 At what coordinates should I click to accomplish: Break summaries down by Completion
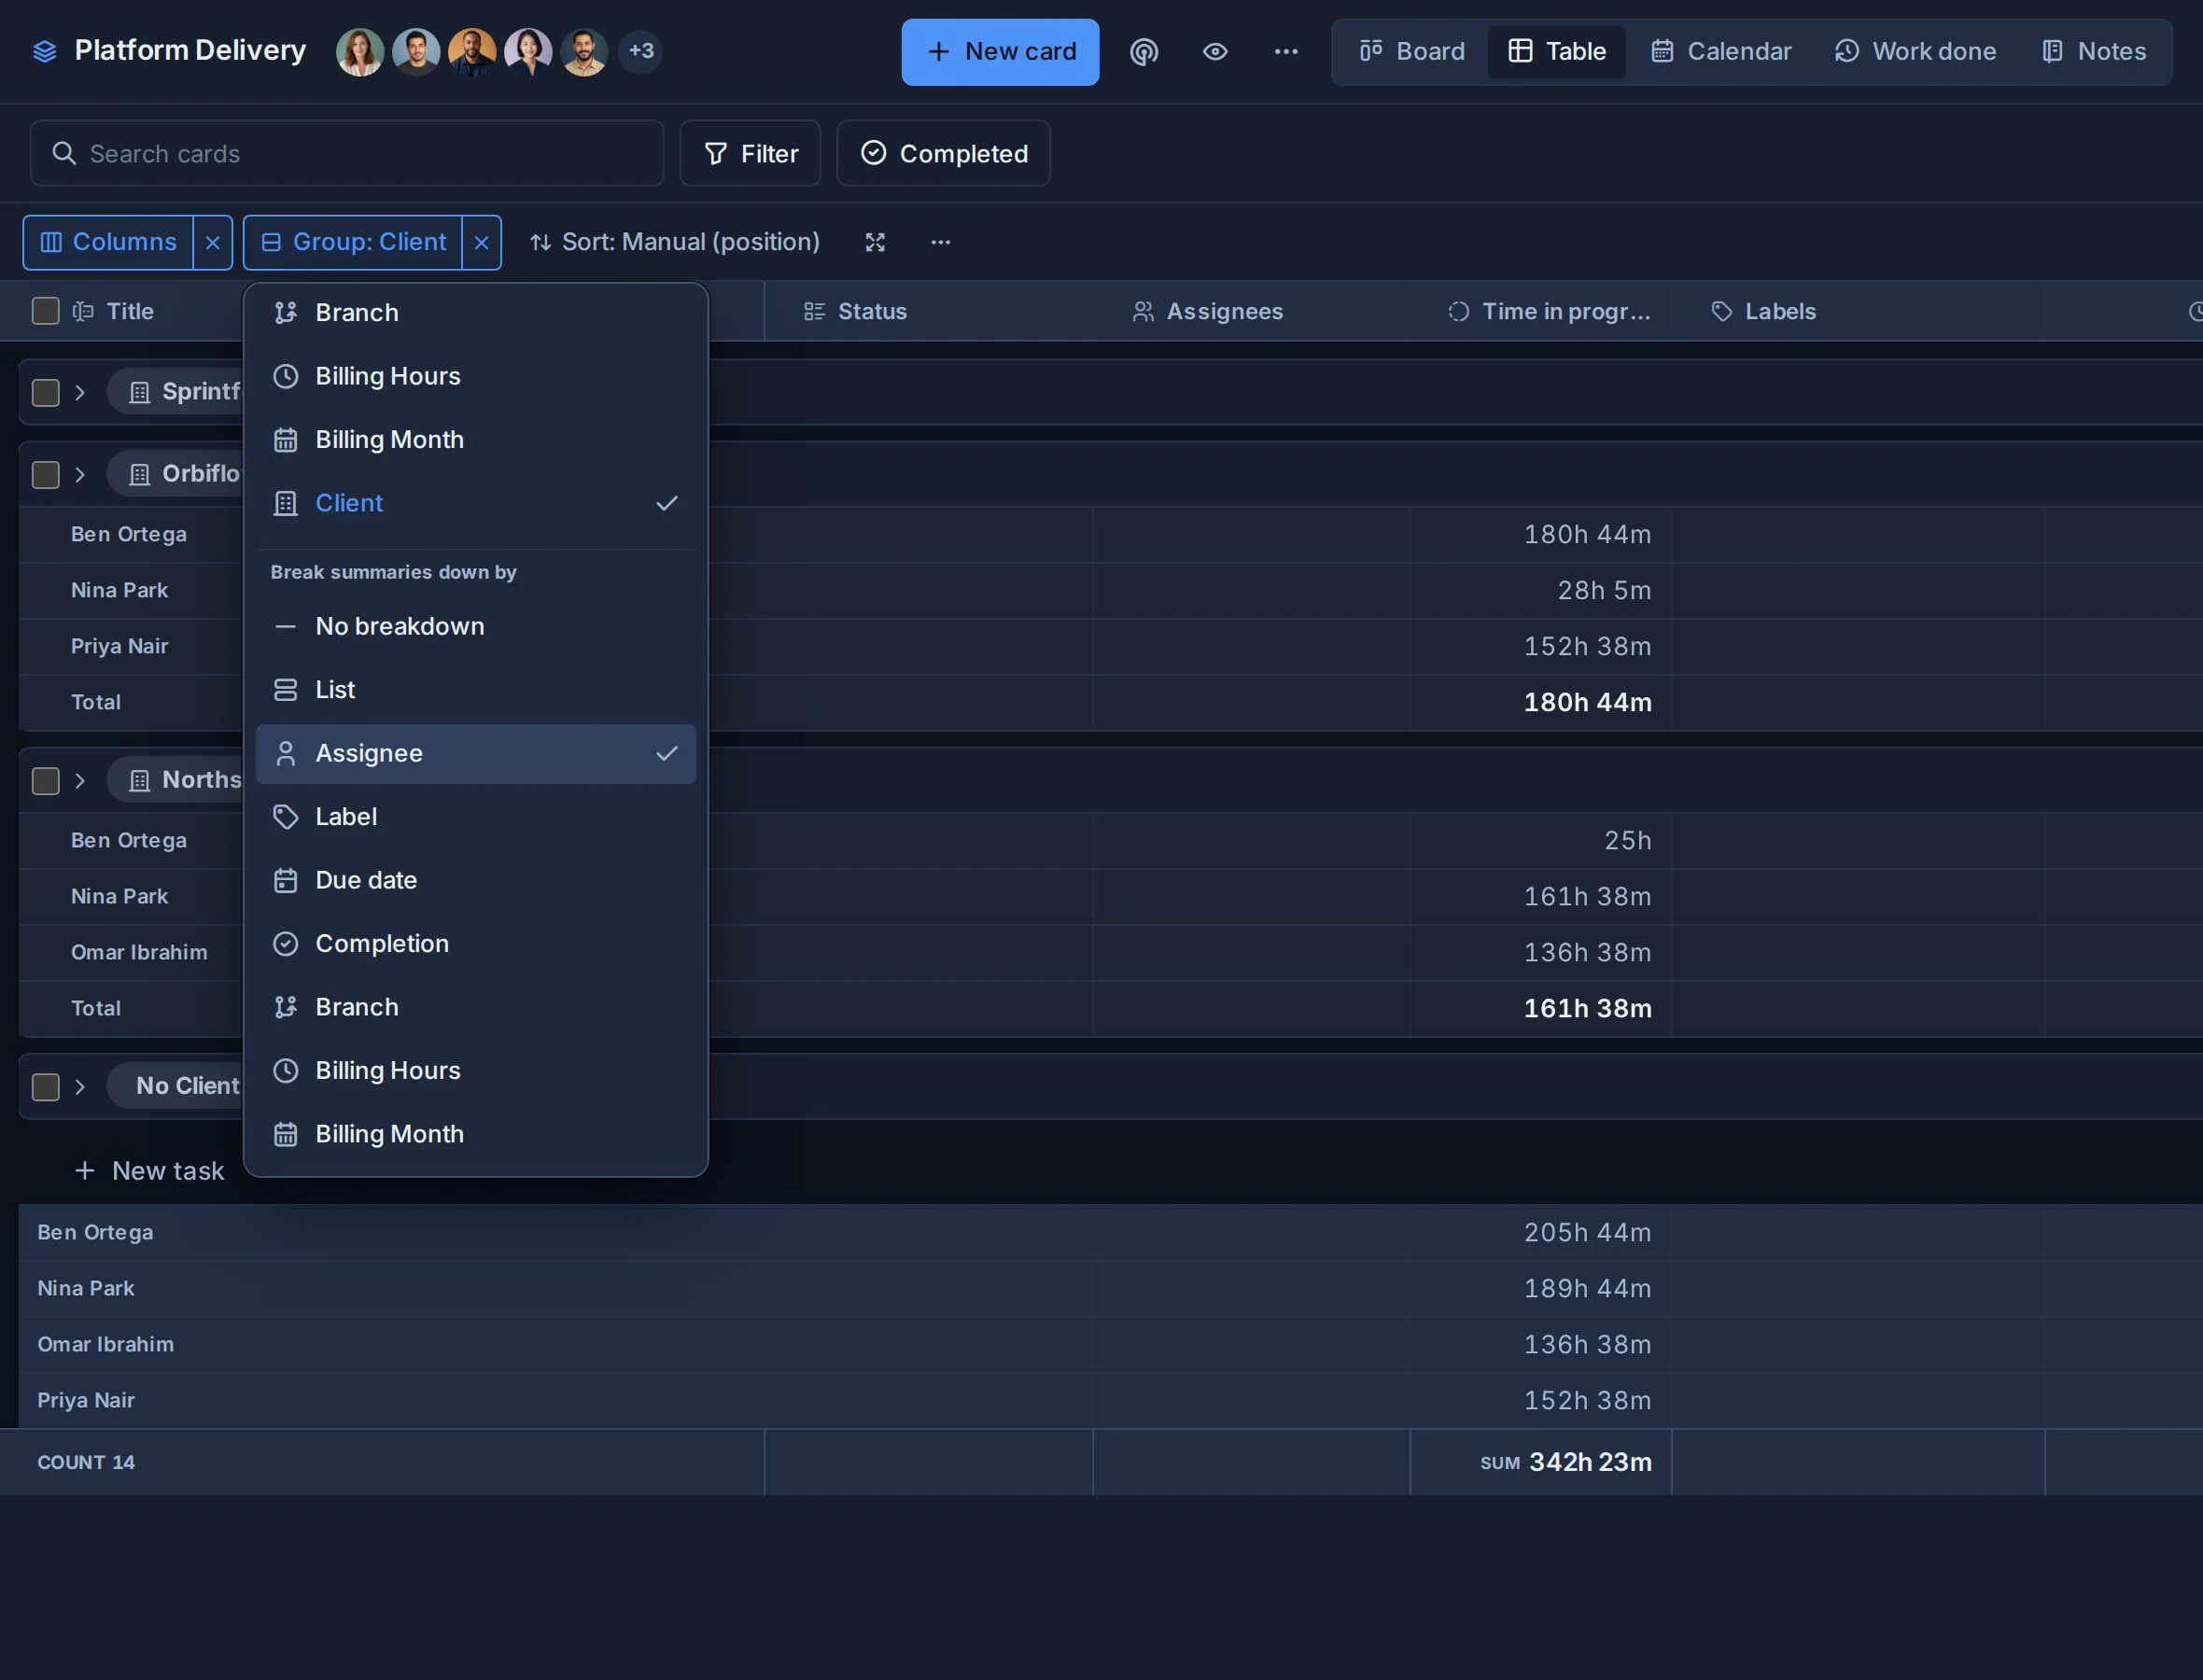point(476,944)
